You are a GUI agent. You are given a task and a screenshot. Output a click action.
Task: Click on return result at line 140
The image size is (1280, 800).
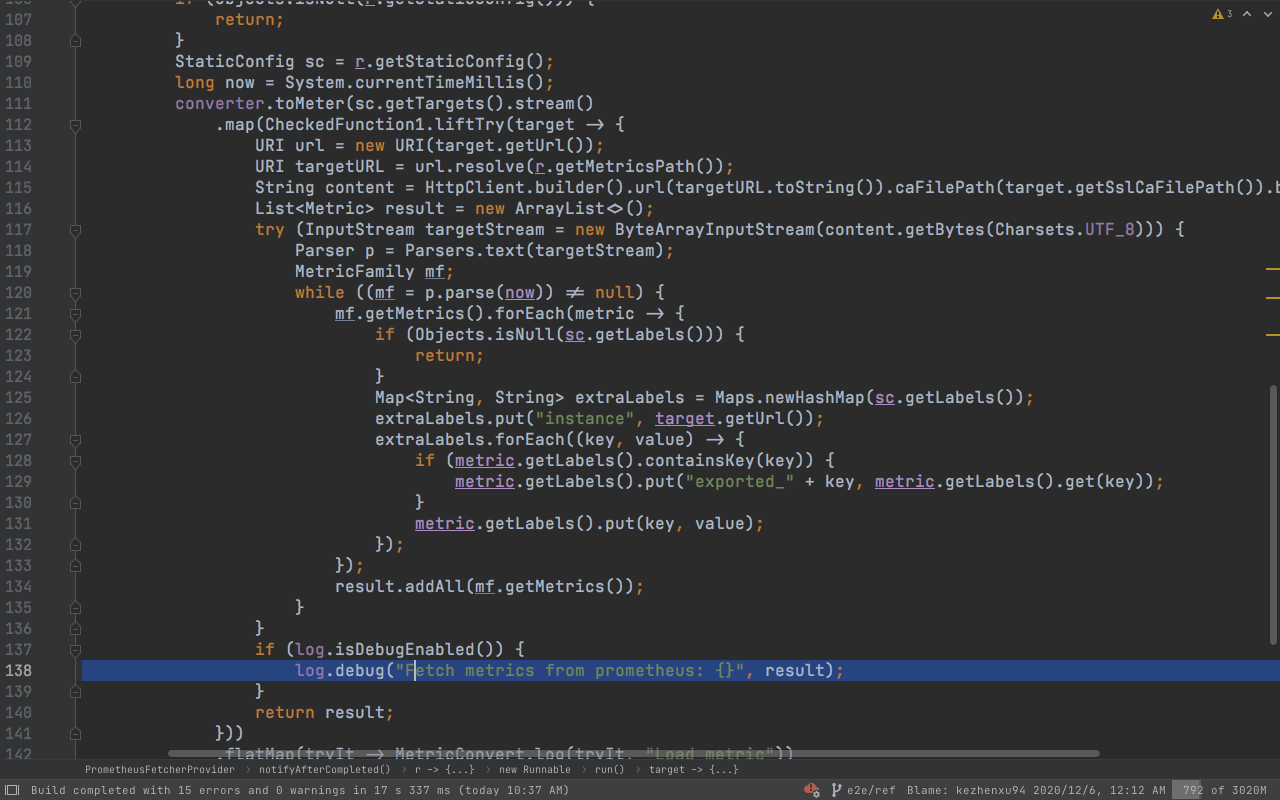point(320,712)
